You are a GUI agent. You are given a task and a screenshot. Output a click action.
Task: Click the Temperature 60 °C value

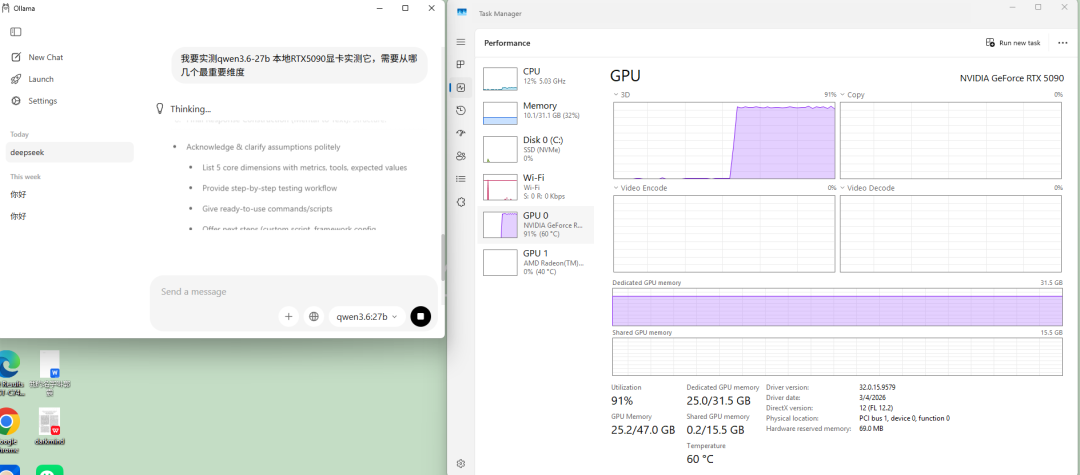700,459
